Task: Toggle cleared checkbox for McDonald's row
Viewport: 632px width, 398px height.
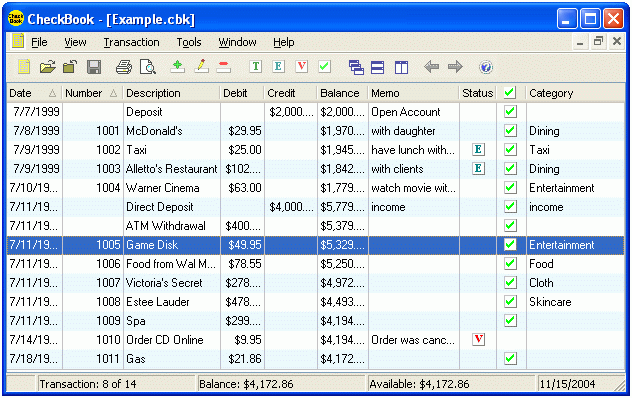Action: coord(510,130)
